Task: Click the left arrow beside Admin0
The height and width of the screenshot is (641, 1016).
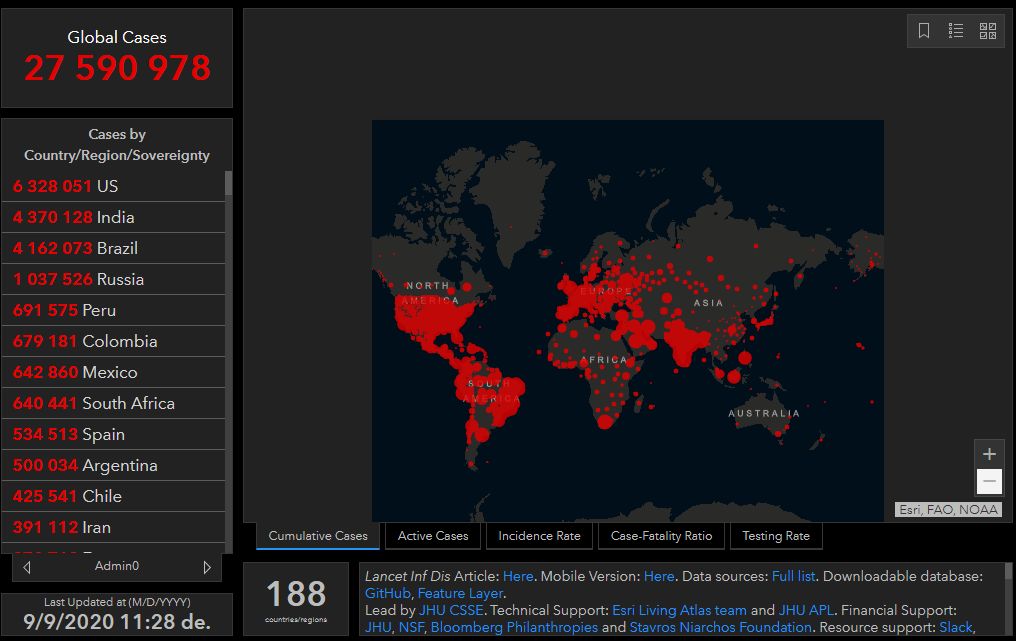Action: pos(27,567)
